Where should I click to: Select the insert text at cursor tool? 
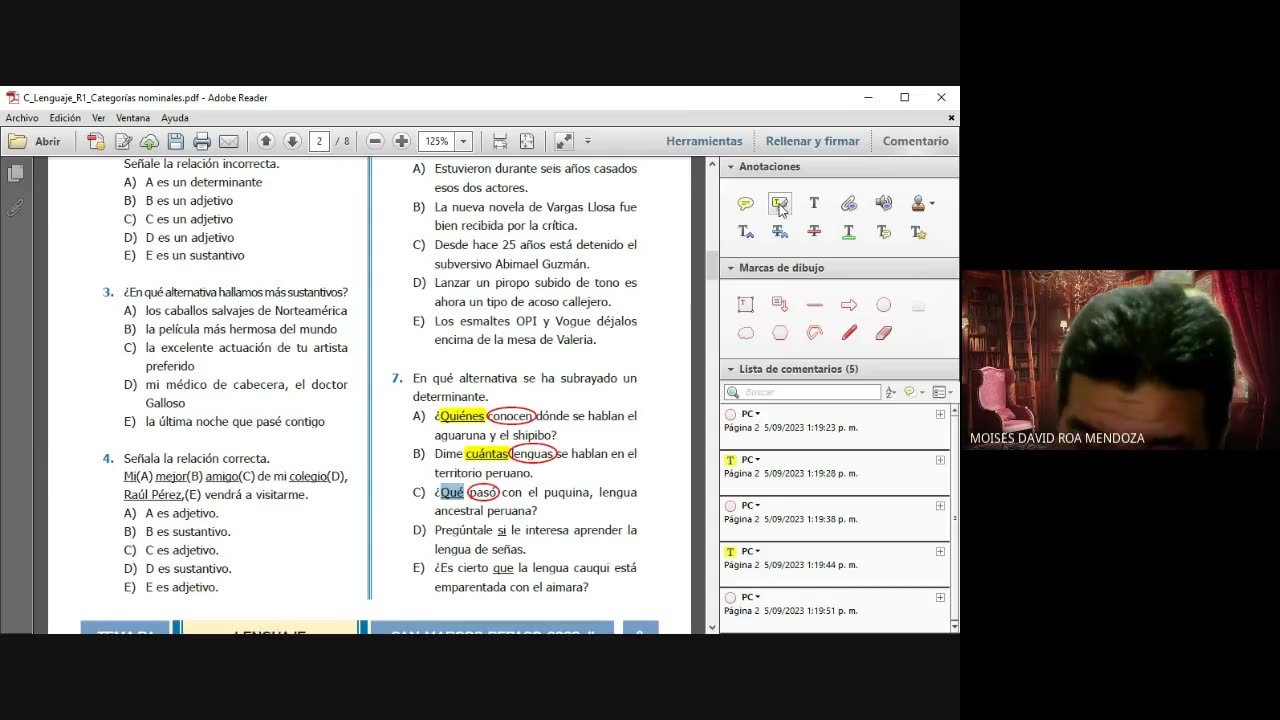[745, 232]
